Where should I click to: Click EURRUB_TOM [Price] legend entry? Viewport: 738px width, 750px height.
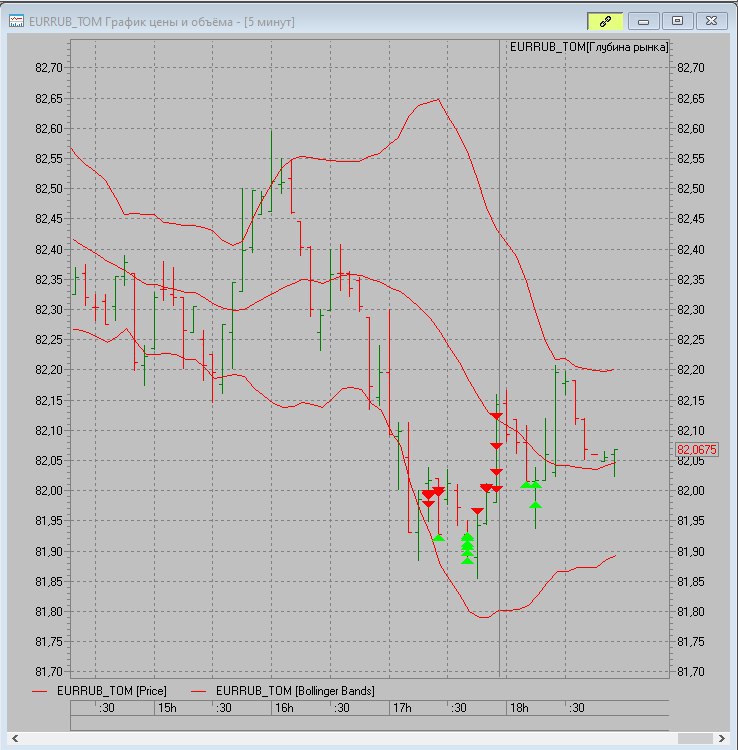[x=111, y=691]
